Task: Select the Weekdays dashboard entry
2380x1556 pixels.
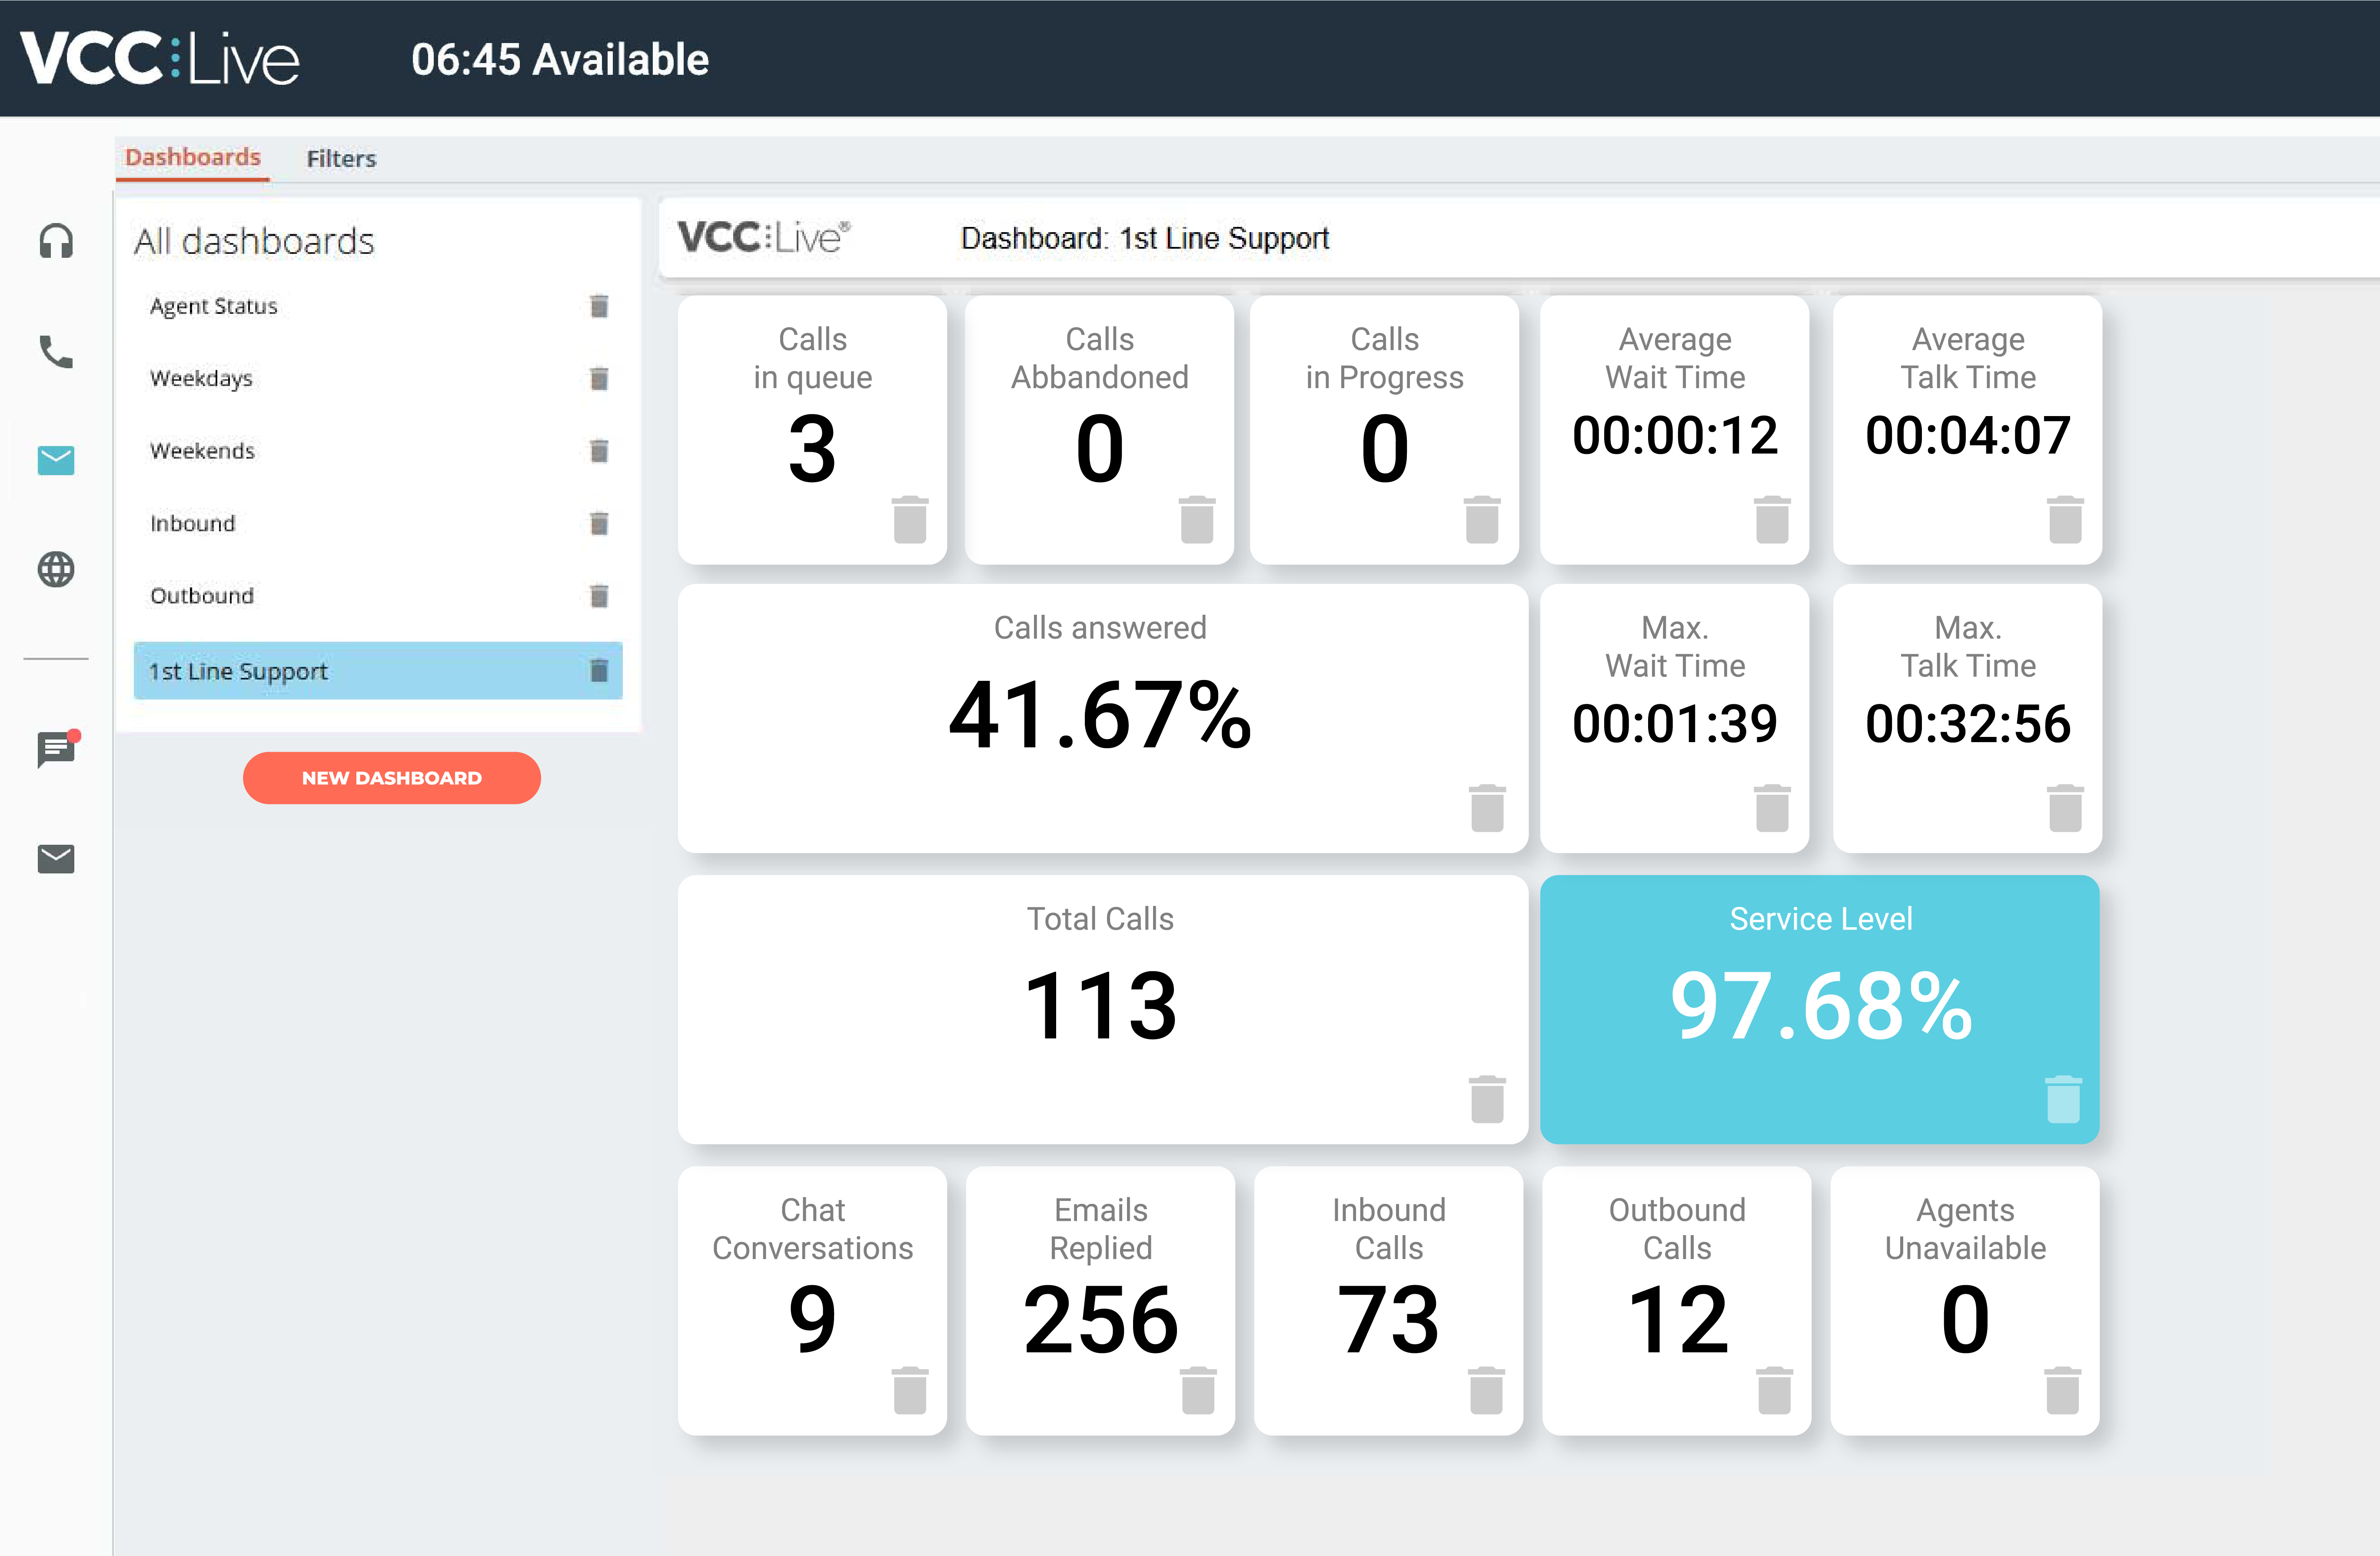Action: coord(201,378)
